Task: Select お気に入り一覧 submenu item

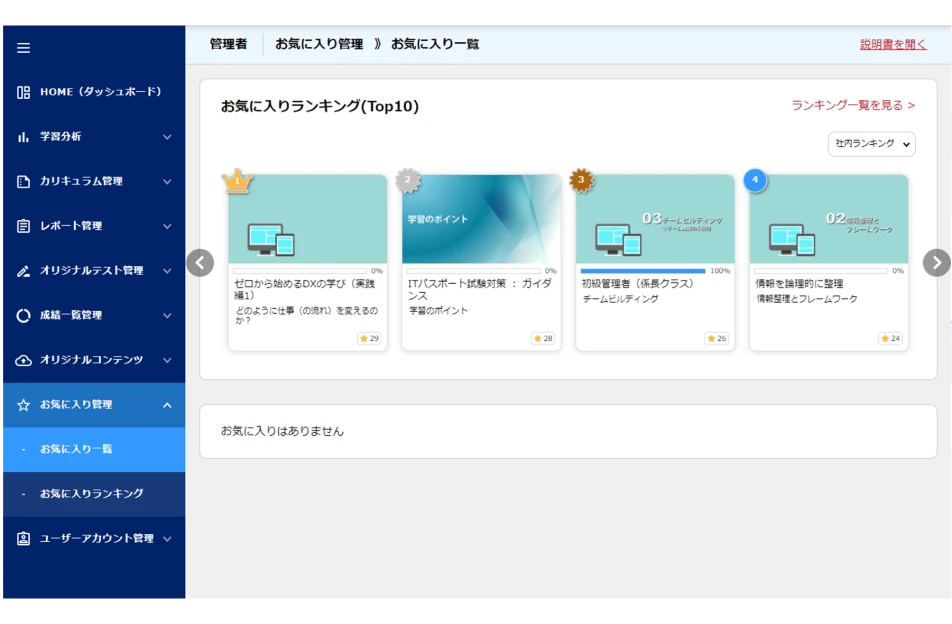Action: 92,449
